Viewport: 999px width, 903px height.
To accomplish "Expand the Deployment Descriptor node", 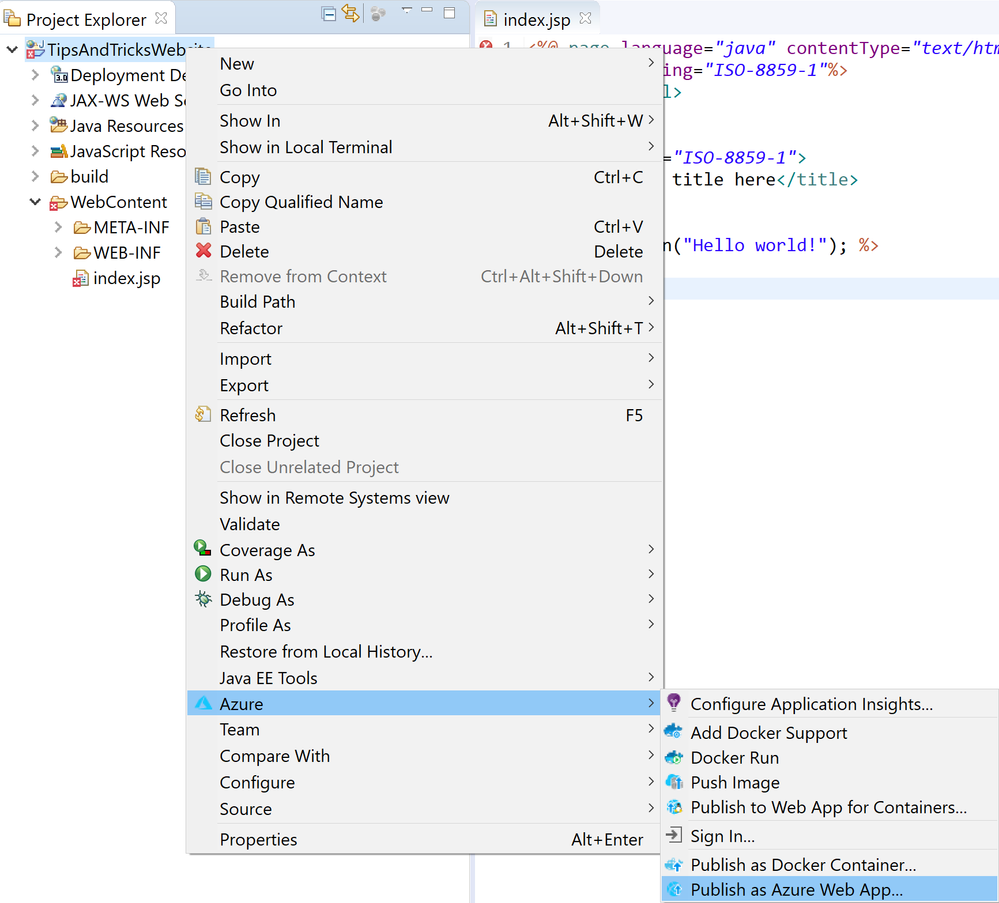I will tap(35, 75).
